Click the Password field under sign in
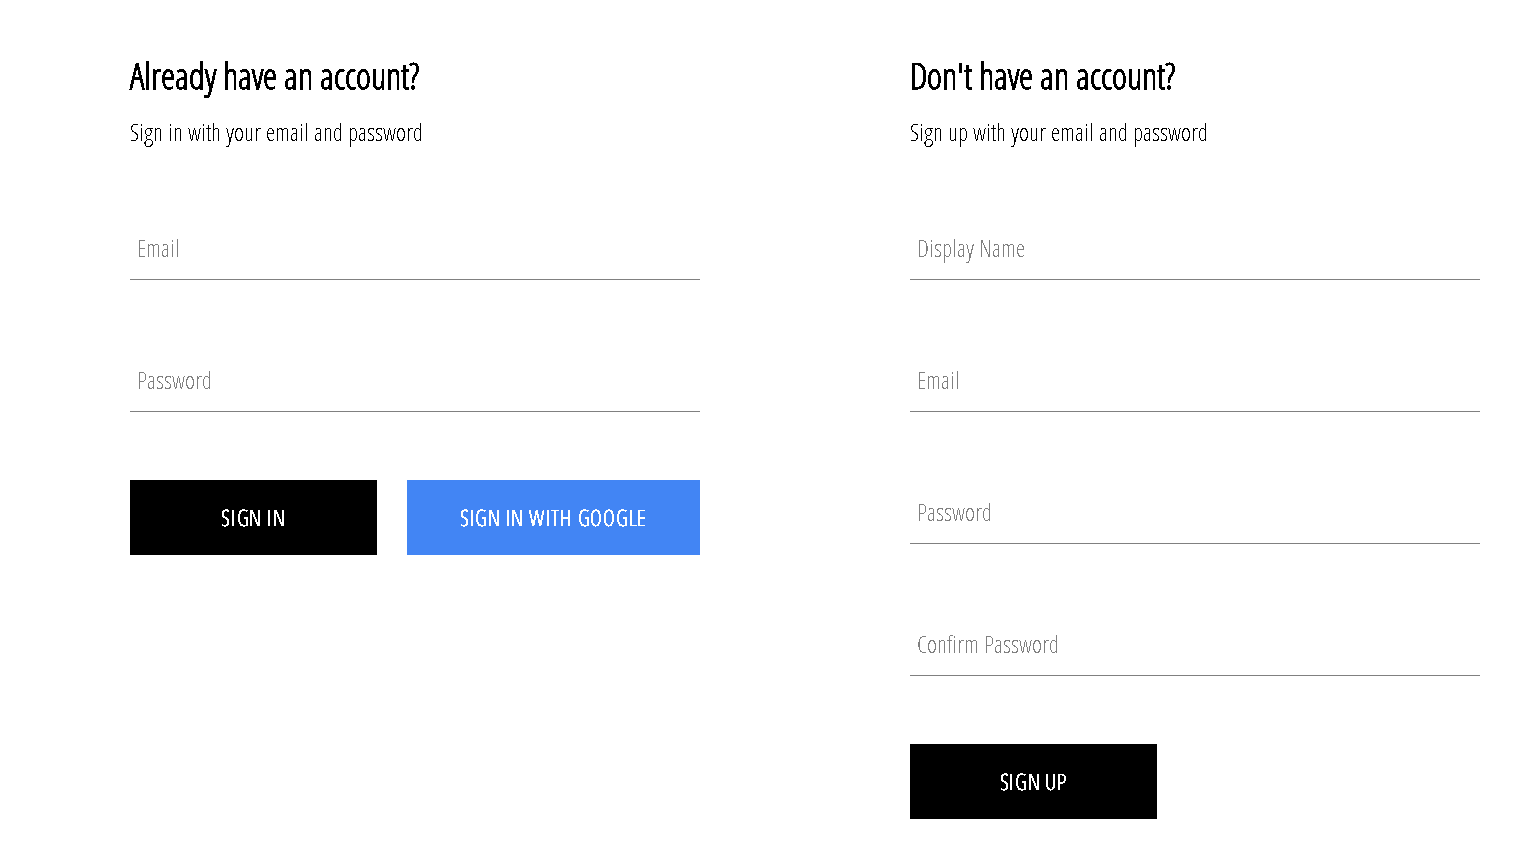 [x=414, y=386]
